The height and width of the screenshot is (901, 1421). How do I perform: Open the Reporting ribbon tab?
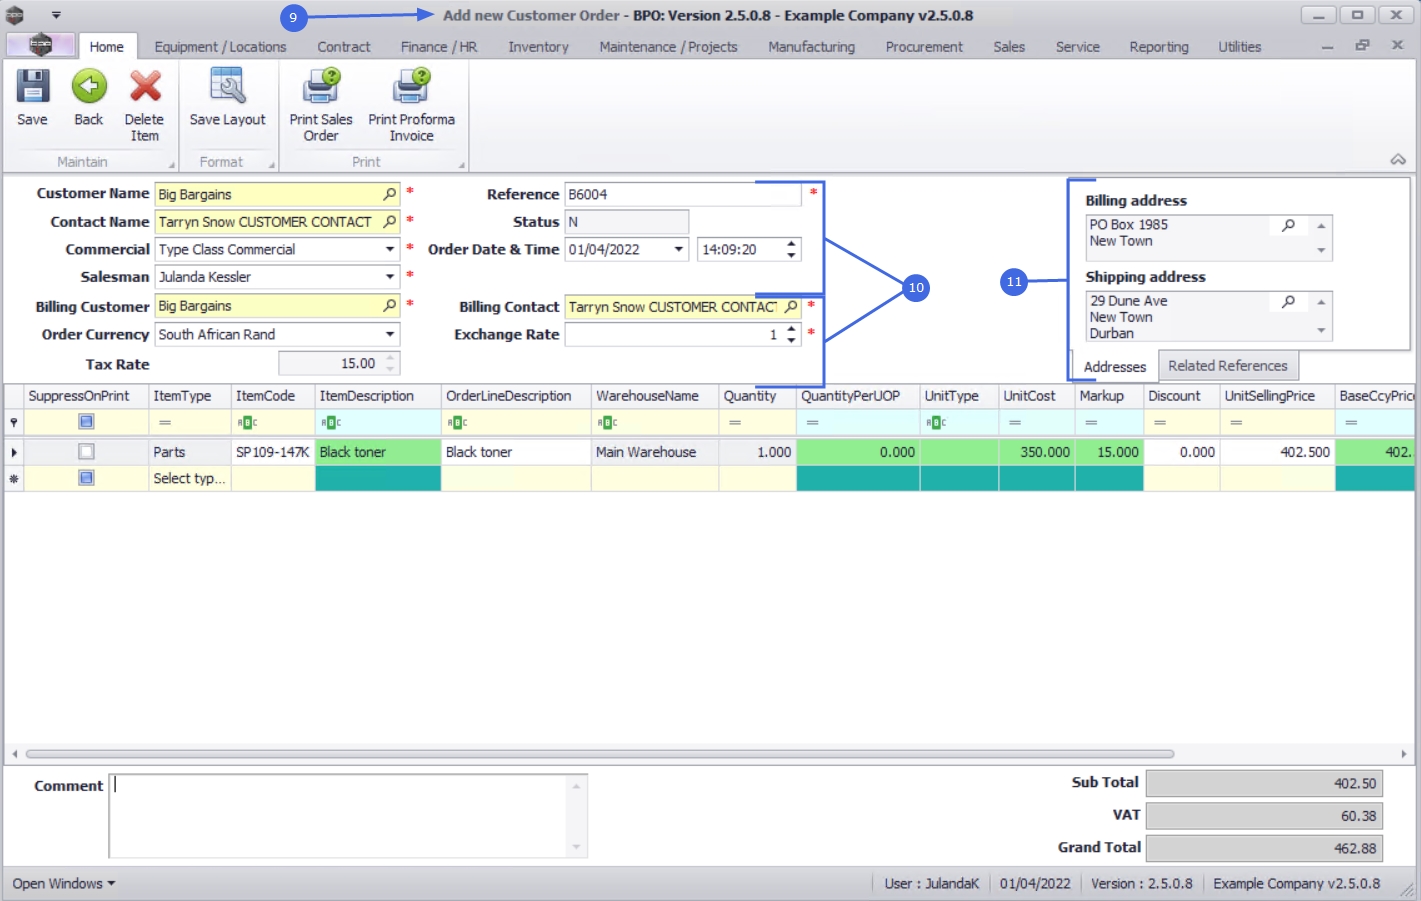pos(1159,47)
